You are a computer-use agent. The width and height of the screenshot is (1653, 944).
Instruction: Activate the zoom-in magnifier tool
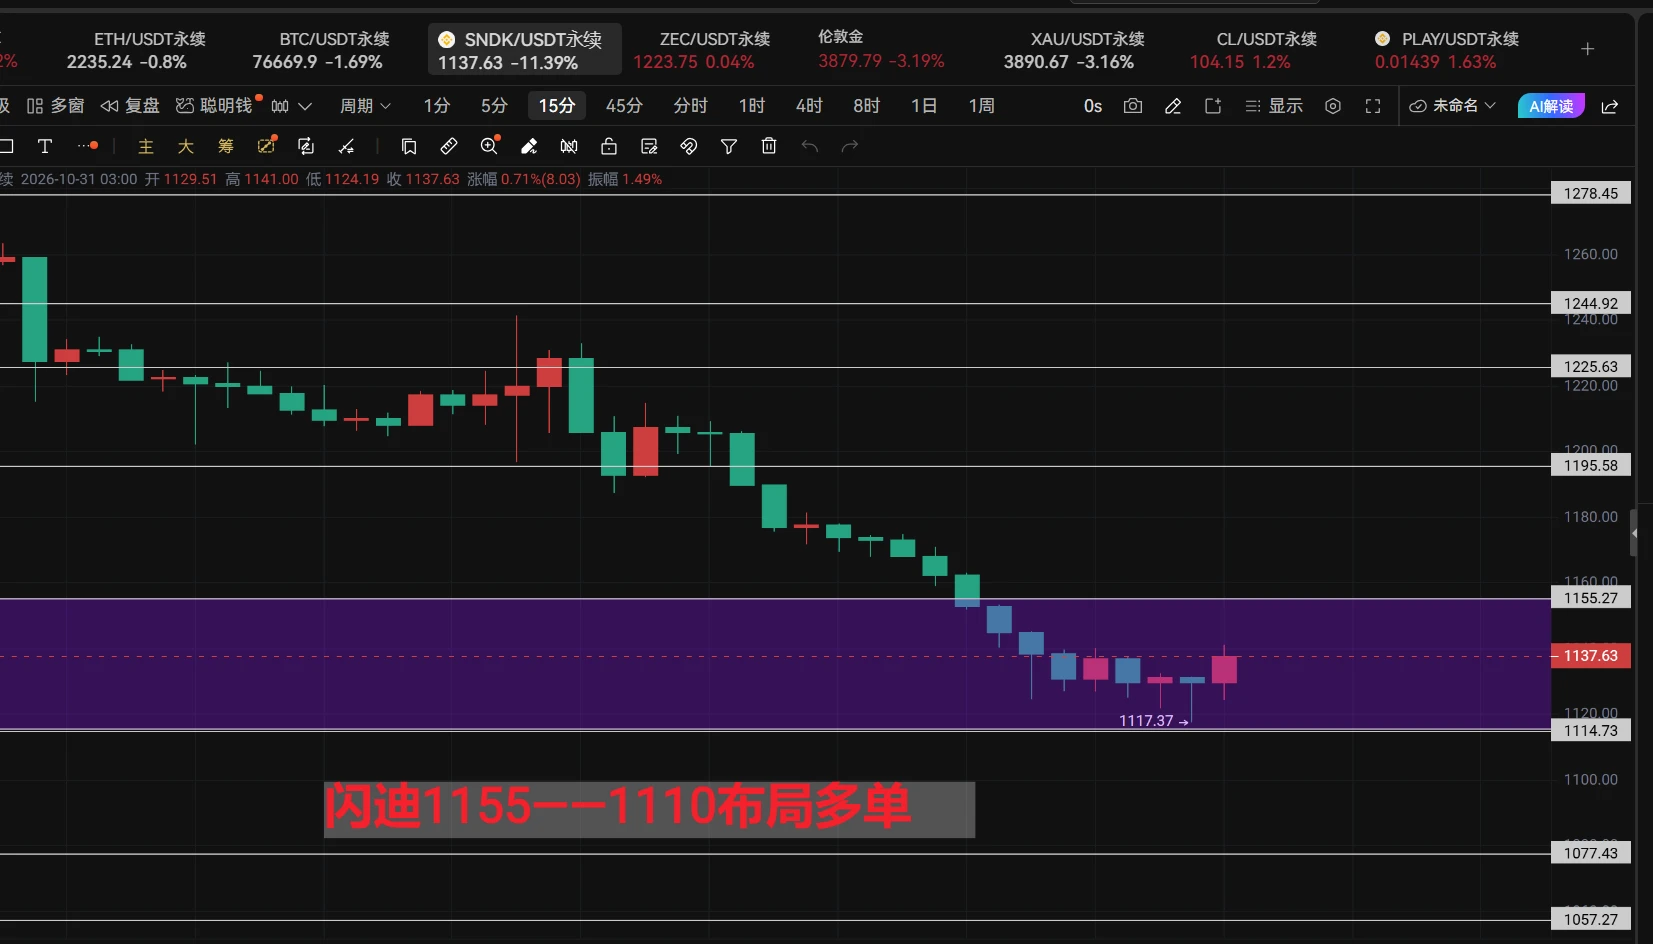(x=490, y=146)
